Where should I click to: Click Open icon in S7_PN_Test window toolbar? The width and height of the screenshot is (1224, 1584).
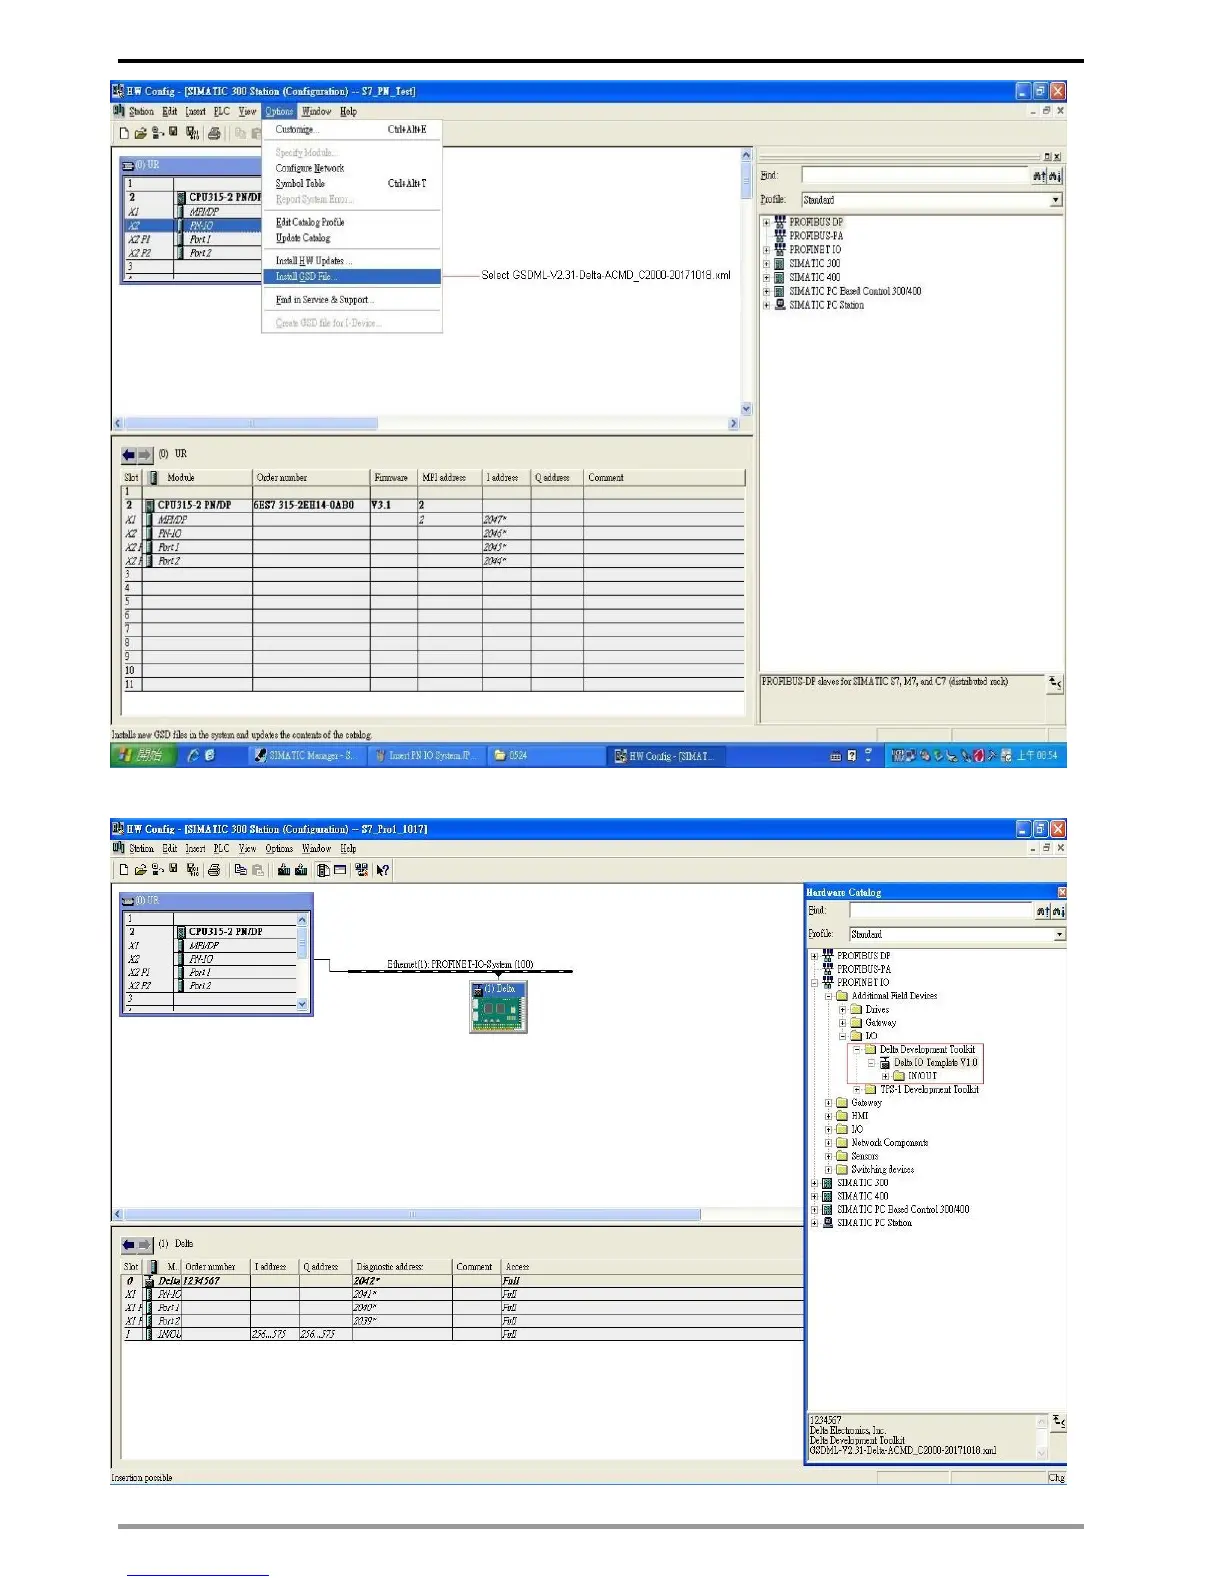click(141, 133)
